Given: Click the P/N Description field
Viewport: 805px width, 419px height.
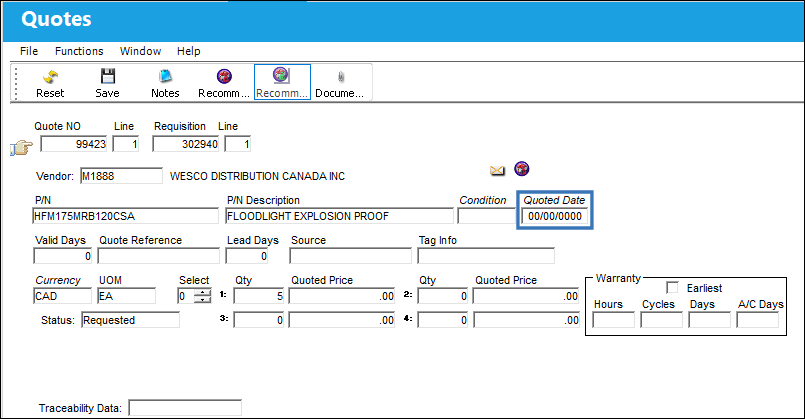Looking at the screenshot, I should pyautogui.click(x=340, y=216).
